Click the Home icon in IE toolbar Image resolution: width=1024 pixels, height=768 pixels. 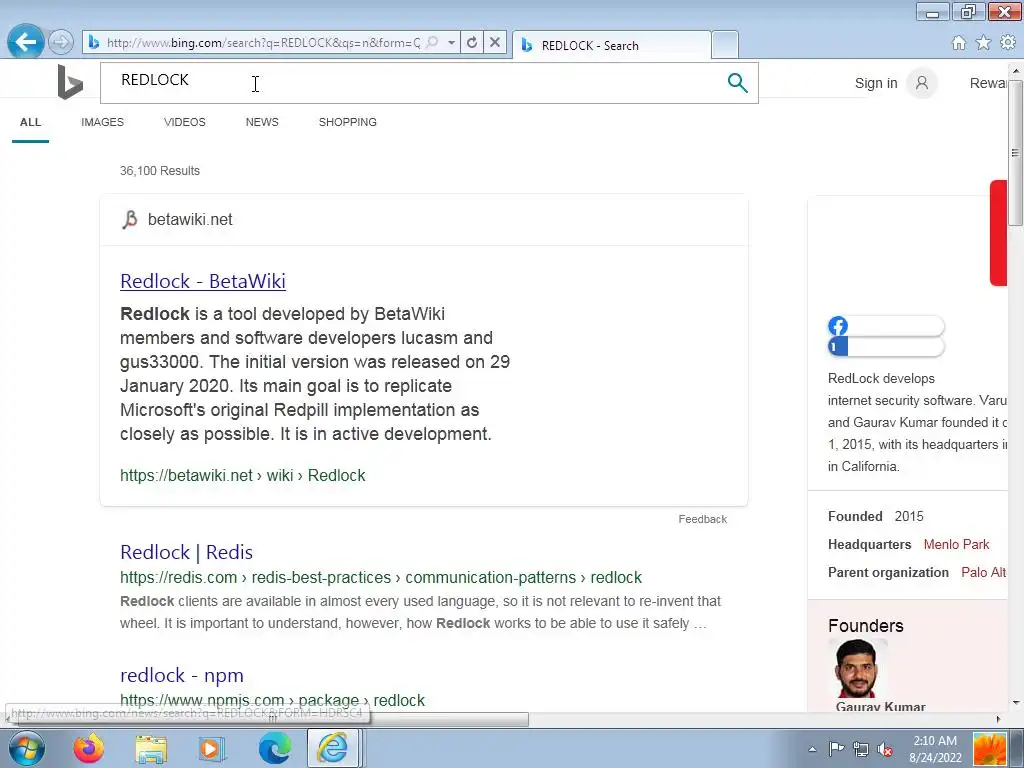coord(959,43)
